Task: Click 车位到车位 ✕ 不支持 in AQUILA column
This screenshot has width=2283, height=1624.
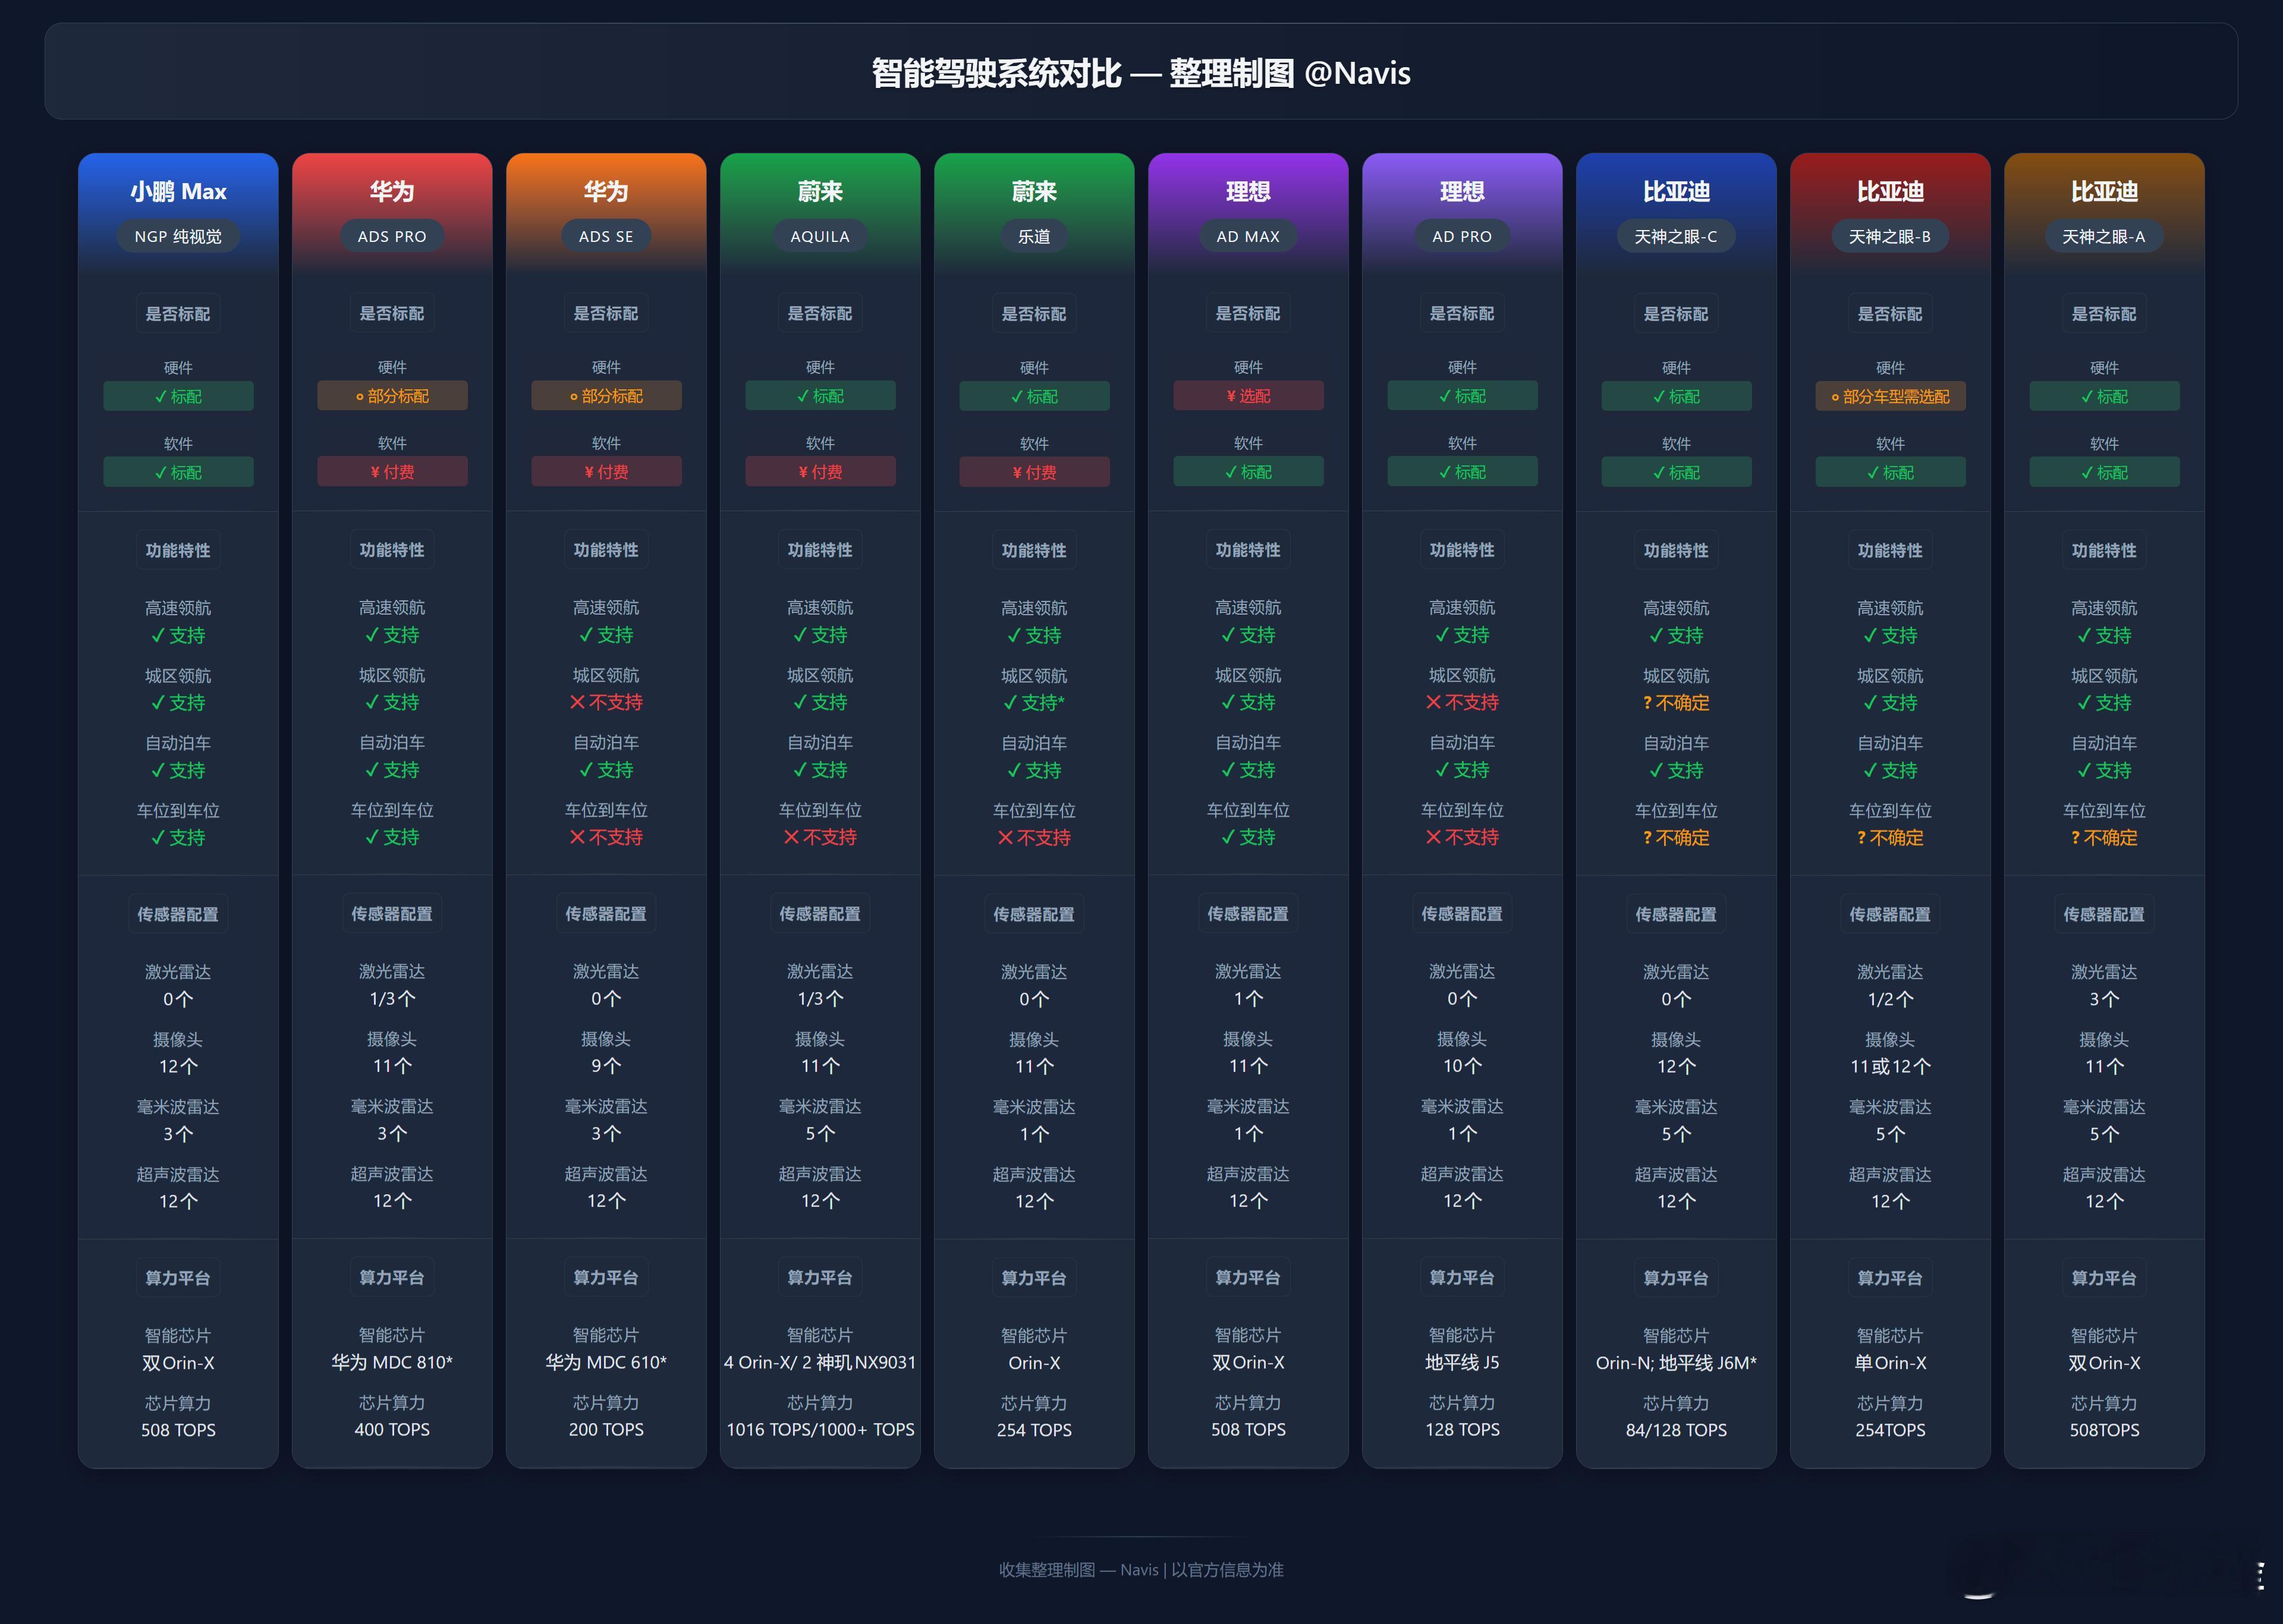Action: click(820, 838)
